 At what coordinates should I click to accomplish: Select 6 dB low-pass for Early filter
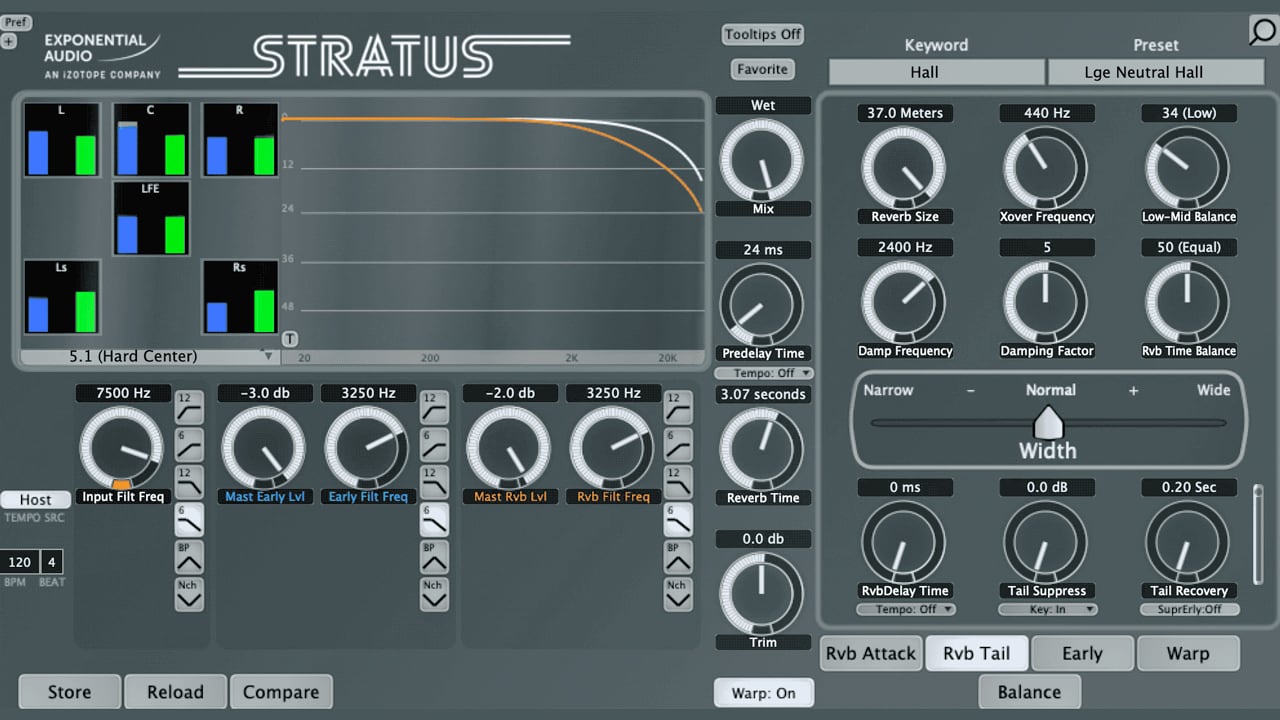point(434,519)
